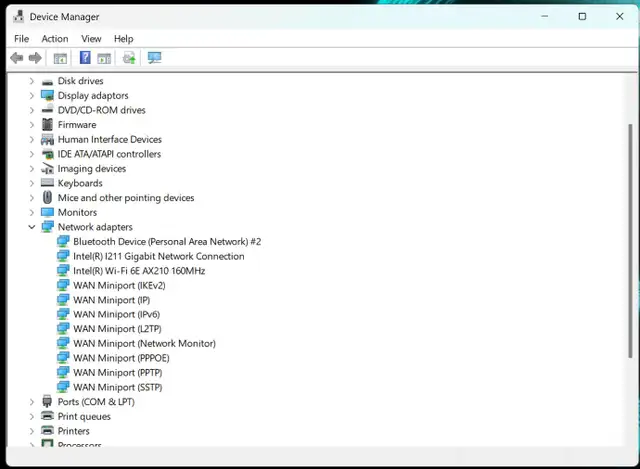Toggle the console tree toolbar icon
This screenshot has width=640, height=469.
(x=60, y=58)
